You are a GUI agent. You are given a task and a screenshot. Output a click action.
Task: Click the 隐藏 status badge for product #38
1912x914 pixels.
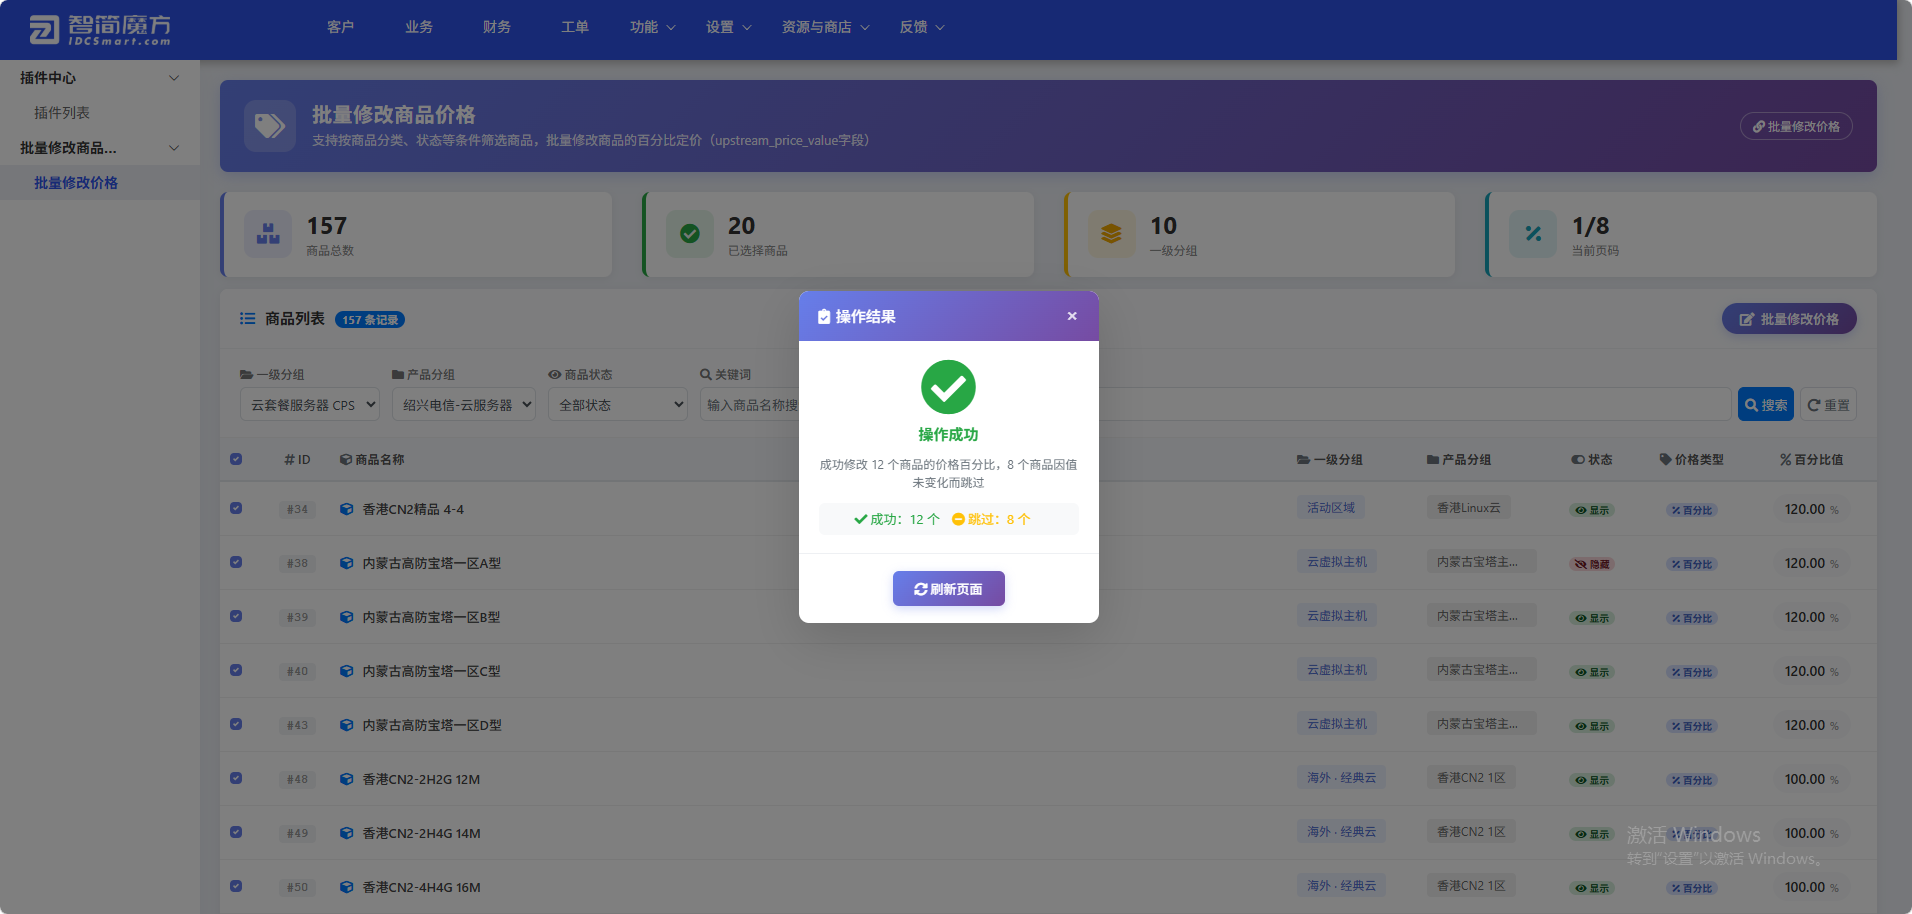point(1592,564)
